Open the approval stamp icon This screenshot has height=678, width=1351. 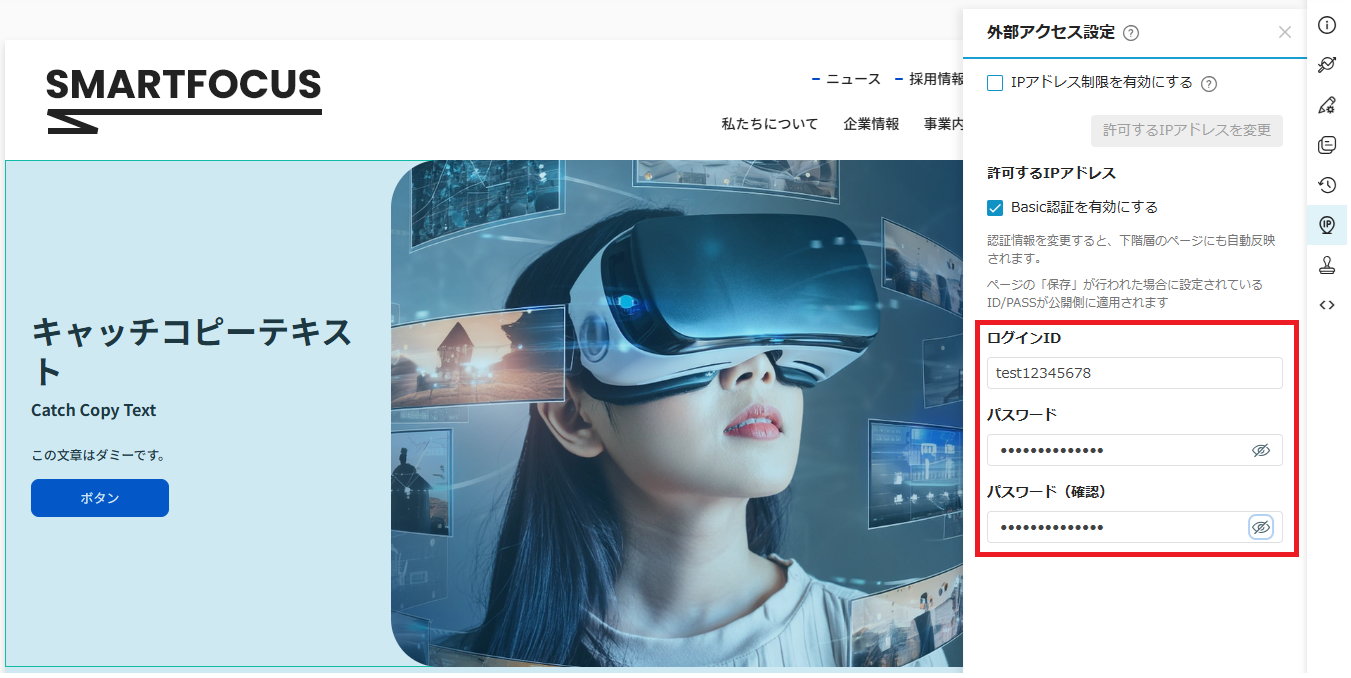pos(1327,265)
